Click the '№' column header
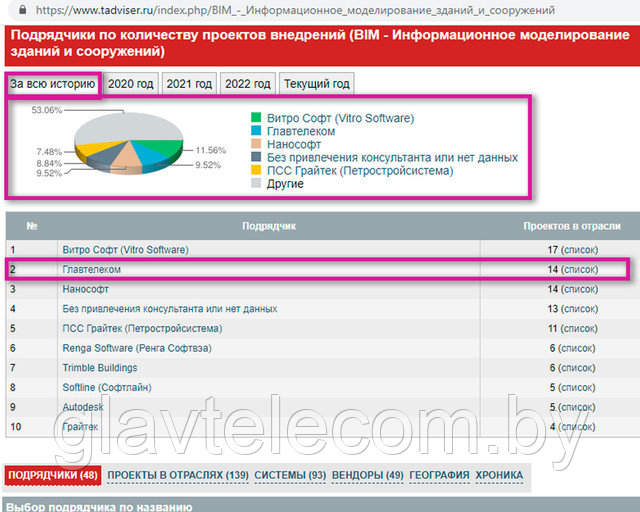This screenshot has height=512, width=640. pyautogui.click(x=32, y=226)
